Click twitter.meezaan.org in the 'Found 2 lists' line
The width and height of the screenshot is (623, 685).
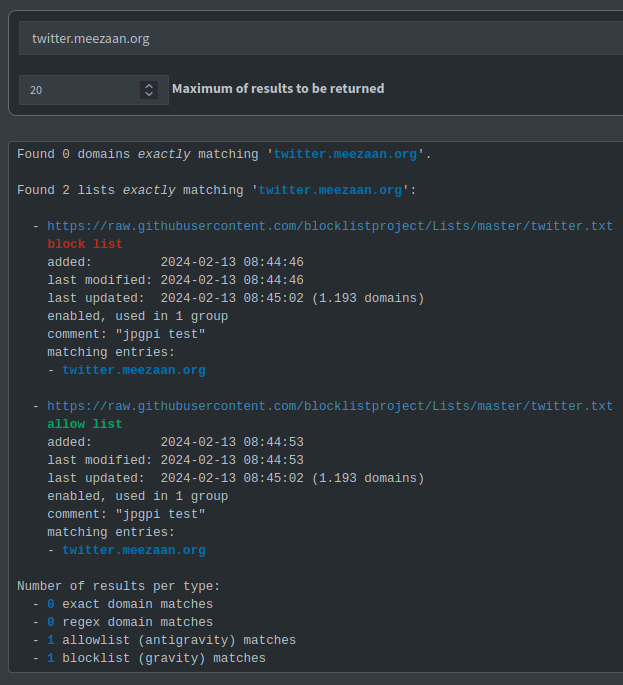point(330,190)
